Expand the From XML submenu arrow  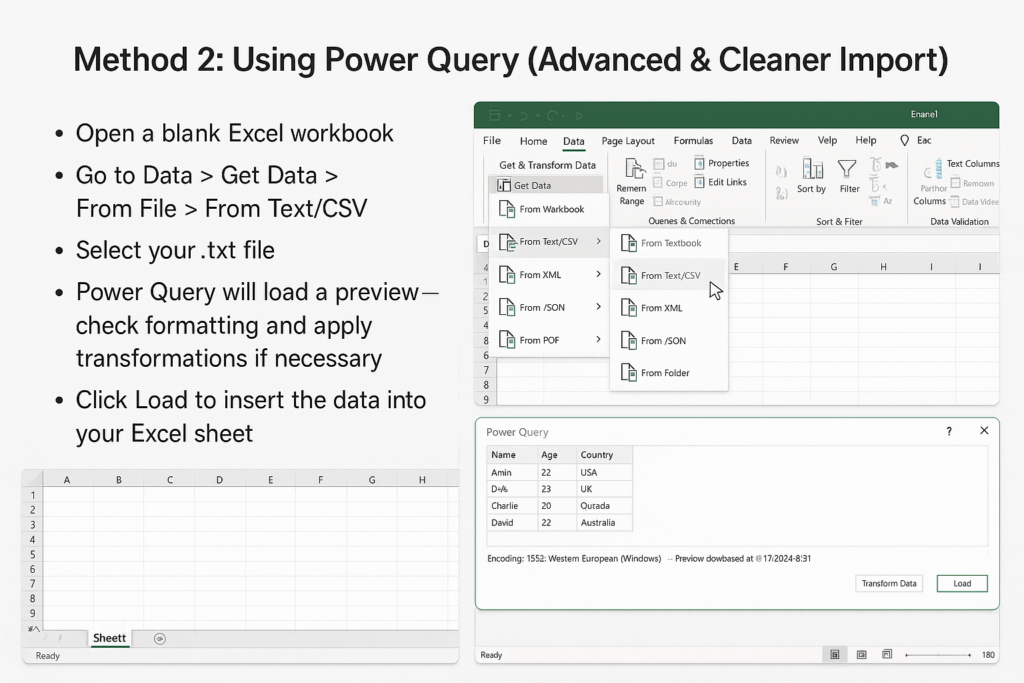(x=598, y=275)
